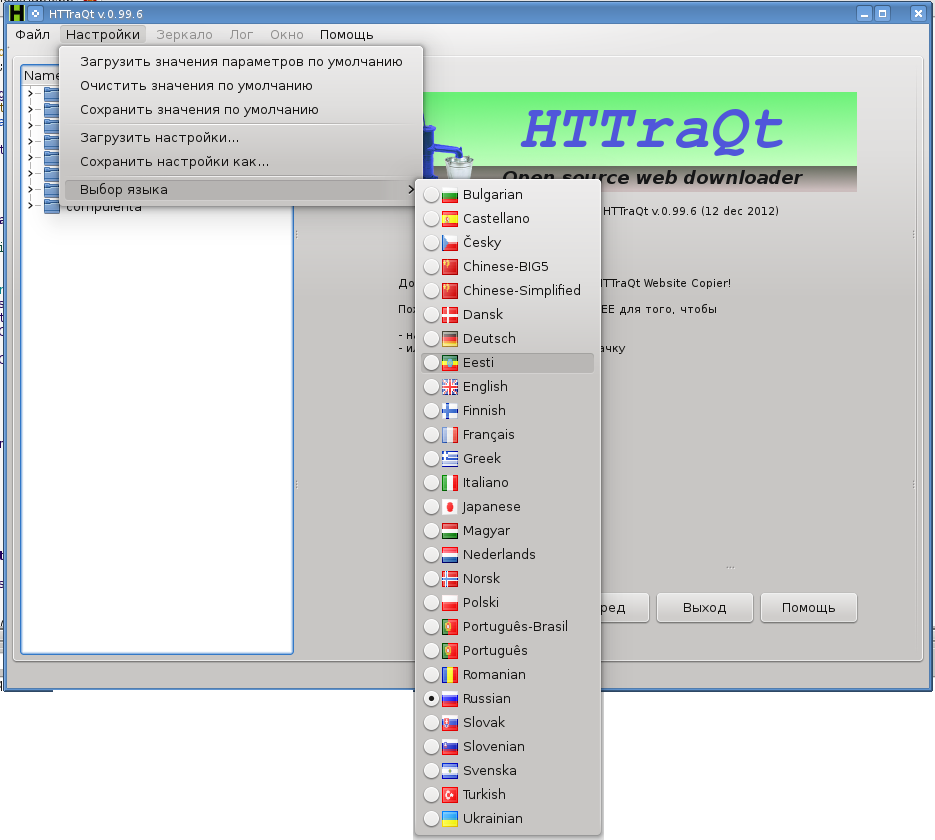The height and width of the screenshot is (840, 935).
Task: Click the German flag icon beside Deutsch
Action: (x=450, y=339)
